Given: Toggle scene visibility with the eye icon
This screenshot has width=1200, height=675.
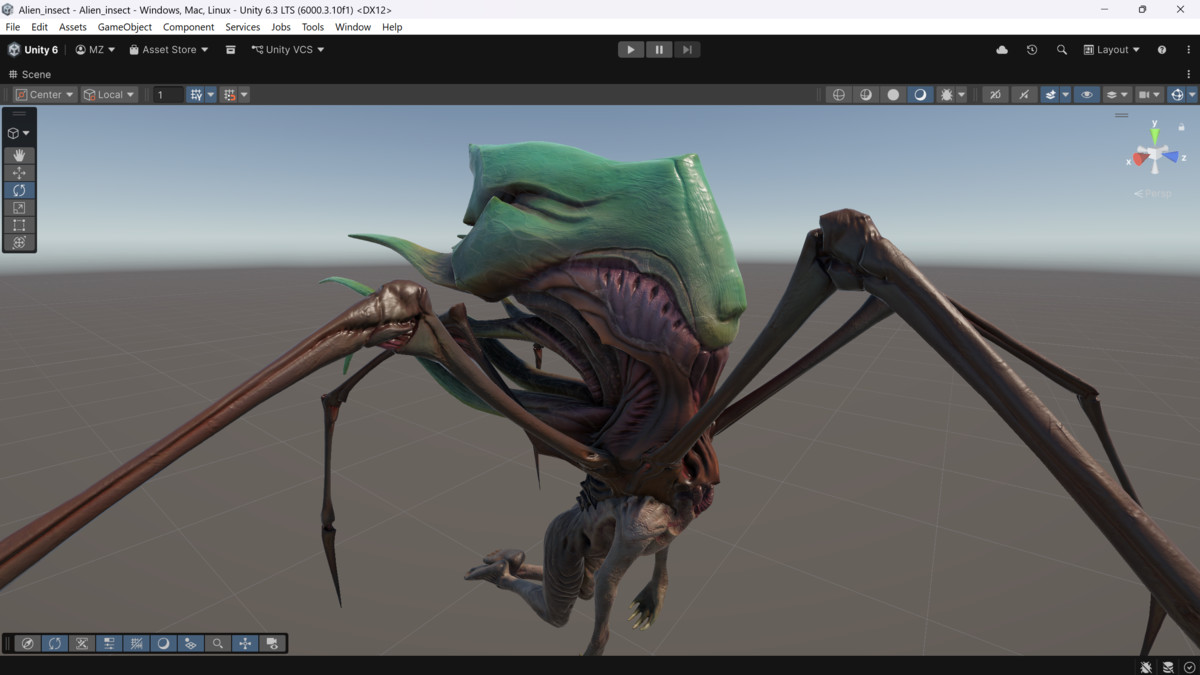Looking at the screenshot, I should coord(1085,94).
